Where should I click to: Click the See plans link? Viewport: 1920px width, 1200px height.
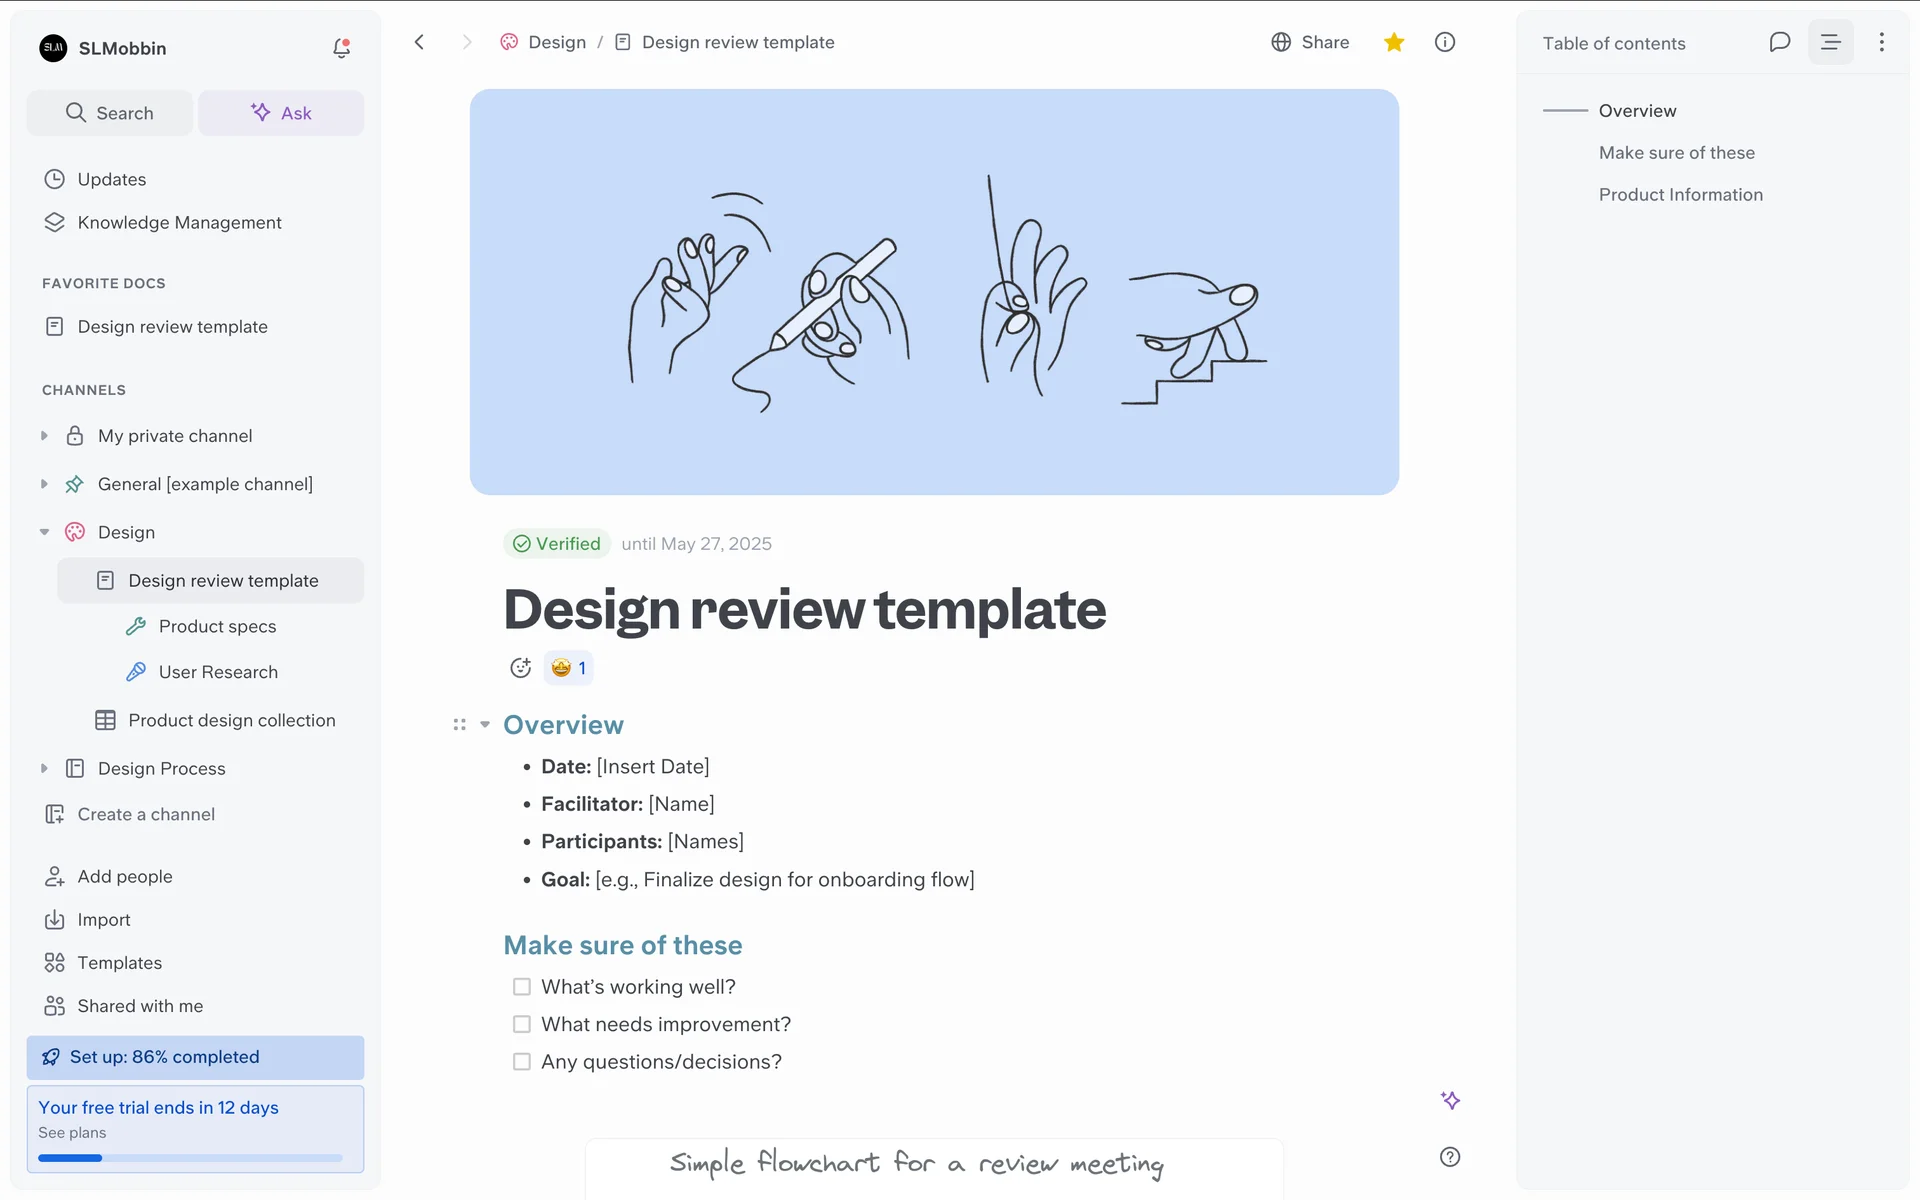click(72, 1133)
